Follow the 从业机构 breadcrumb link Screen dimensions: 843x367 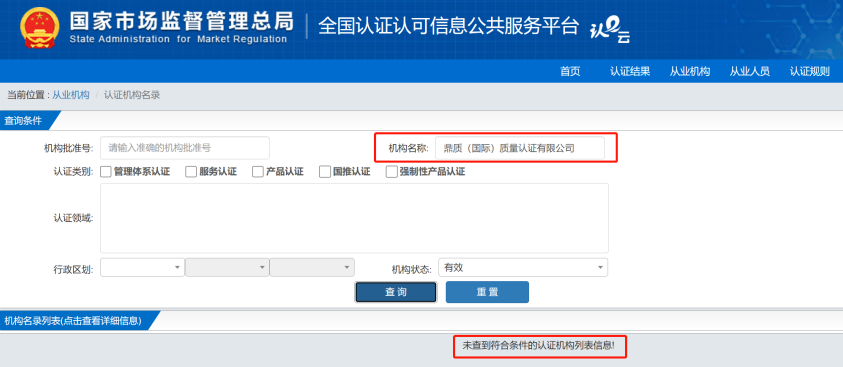coord(71,95)
